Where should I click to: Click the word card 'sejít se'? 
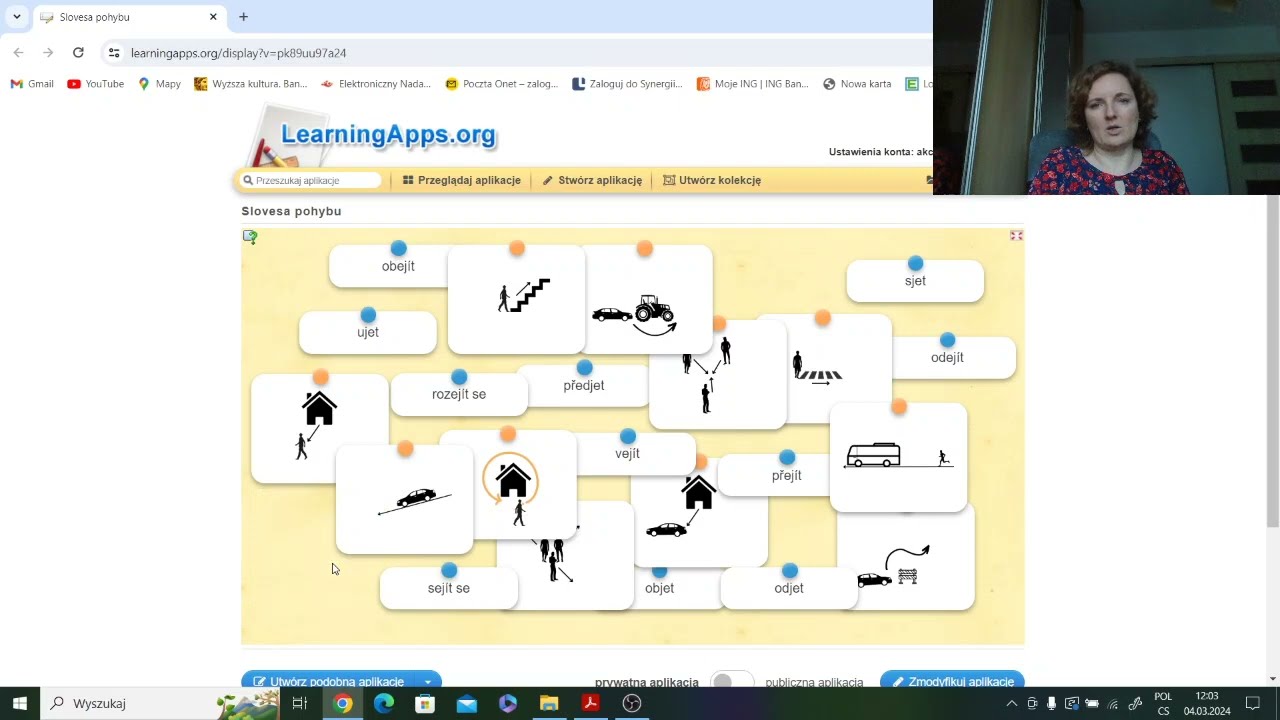tap(449, 588)
